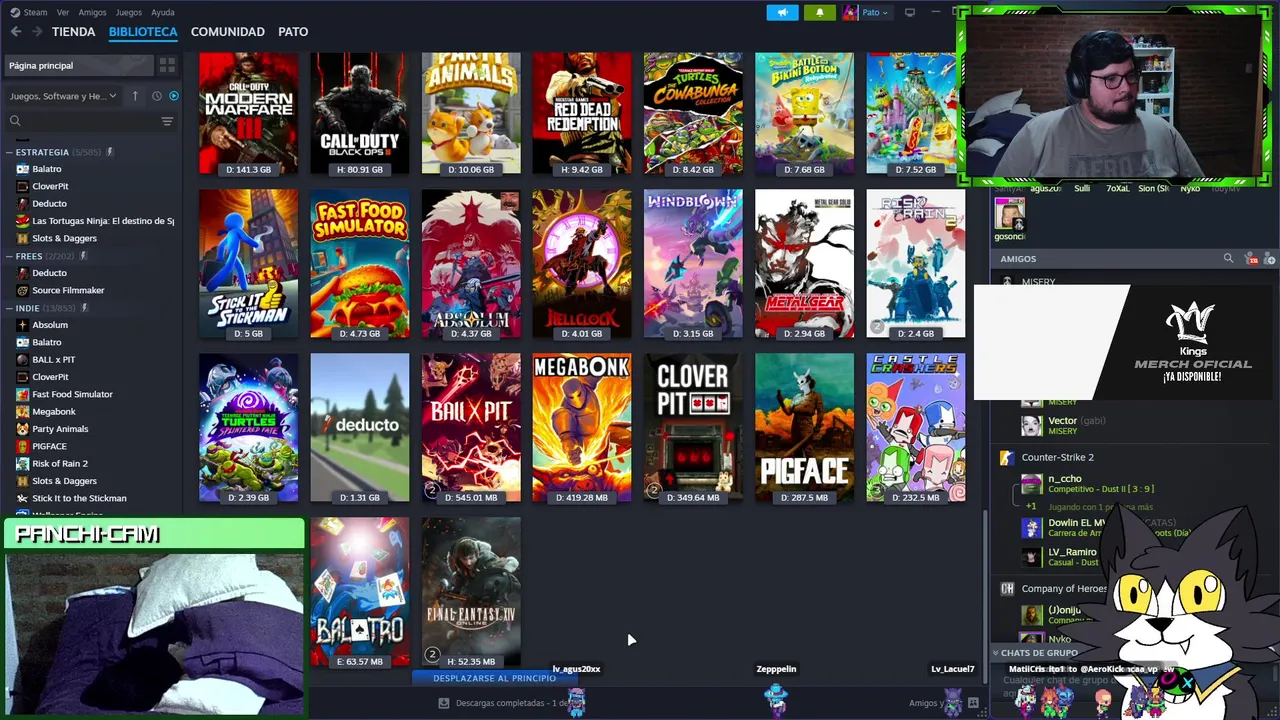Open Windblown game cover
Viewport: 1280px width, 720px height.
693,263
